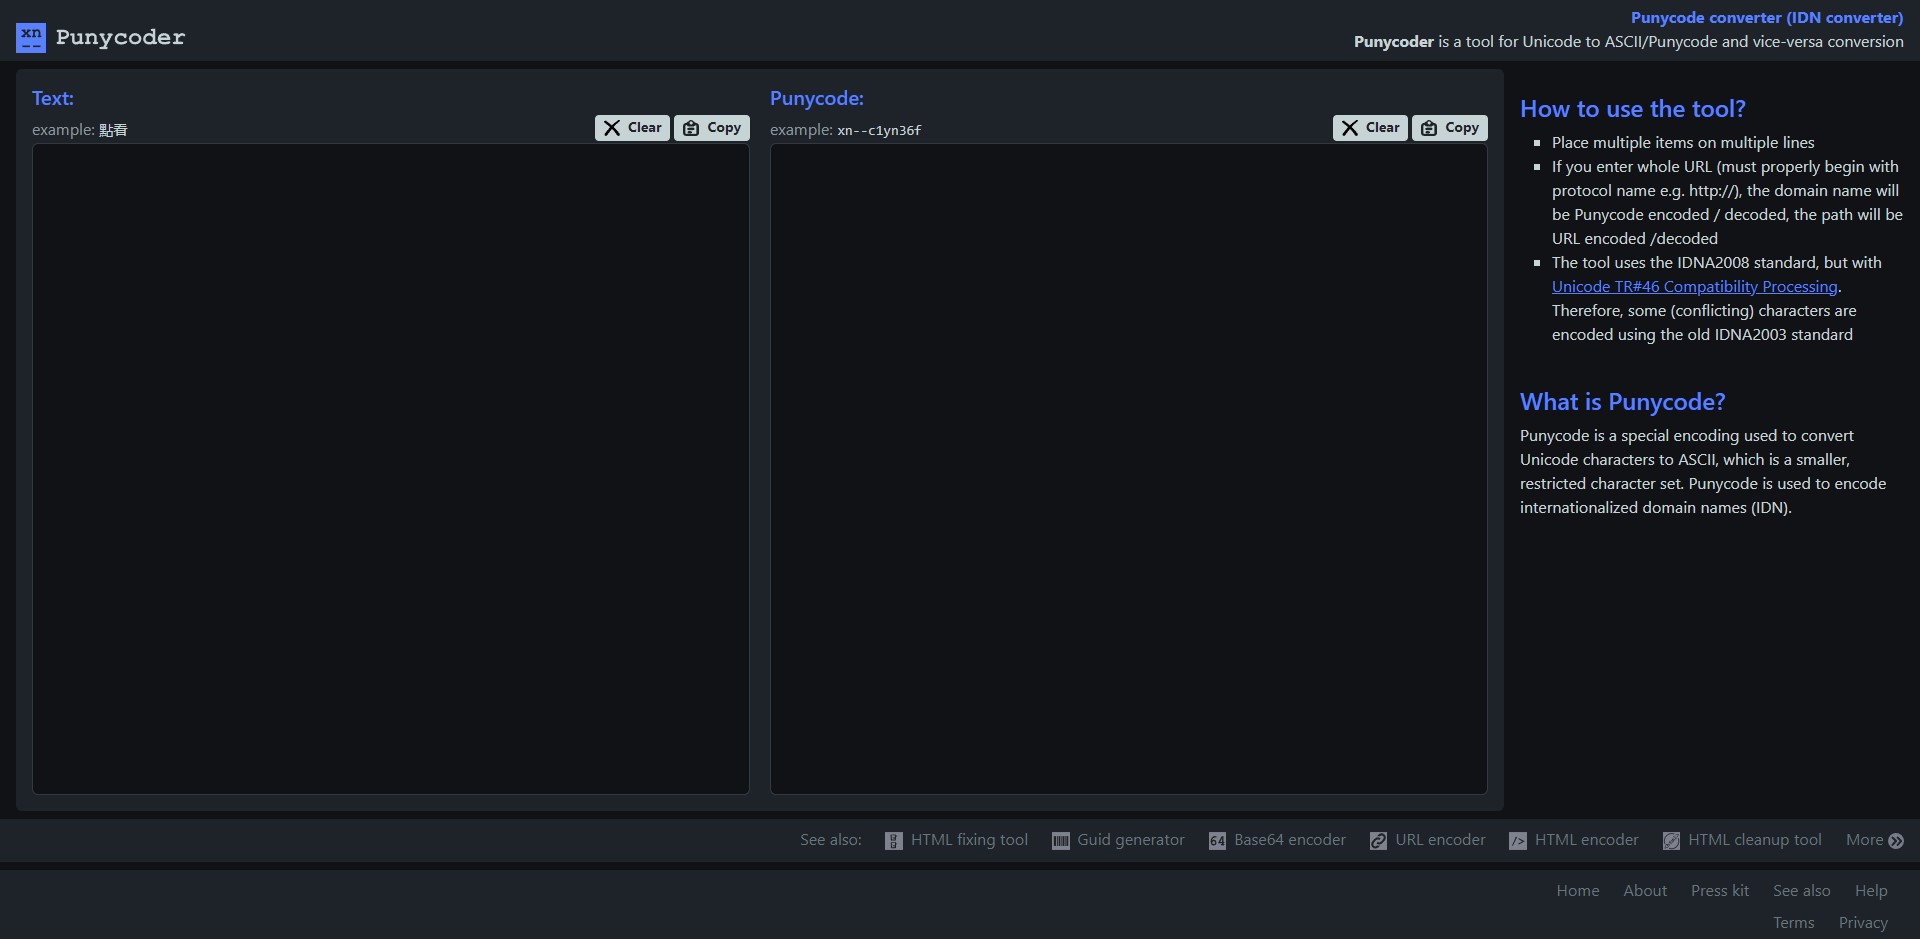The width and height of the screenshot is (1920, 939).
Task: Click the URL encoder chain icon
Action: 1378,841
